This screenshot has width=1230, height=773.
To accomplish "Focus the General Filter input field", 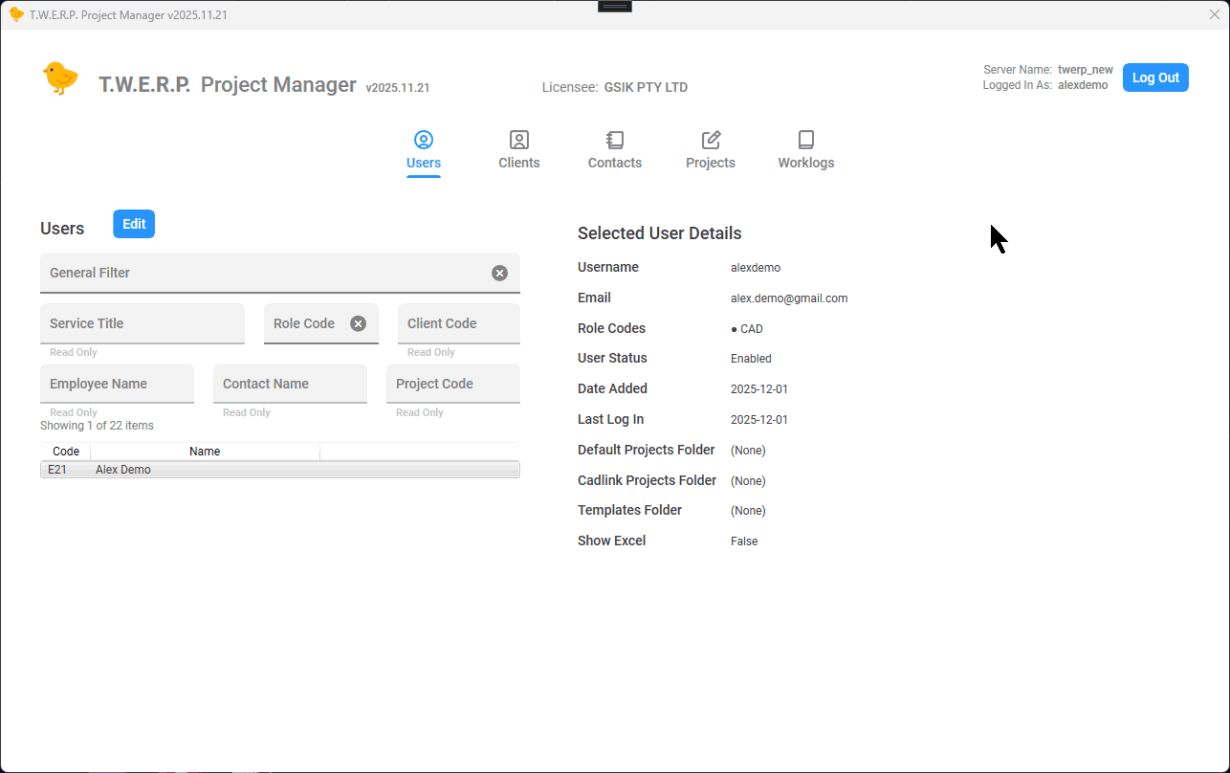I will (x=280, y=273).
